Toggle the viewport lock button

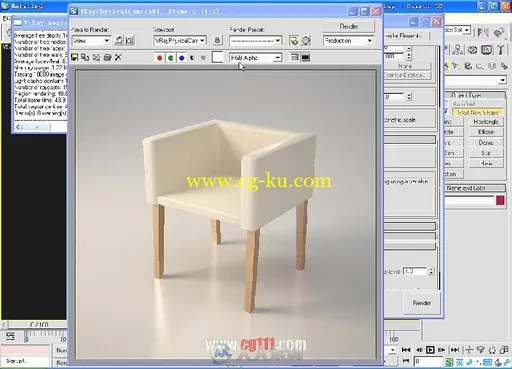click(217, 40)
